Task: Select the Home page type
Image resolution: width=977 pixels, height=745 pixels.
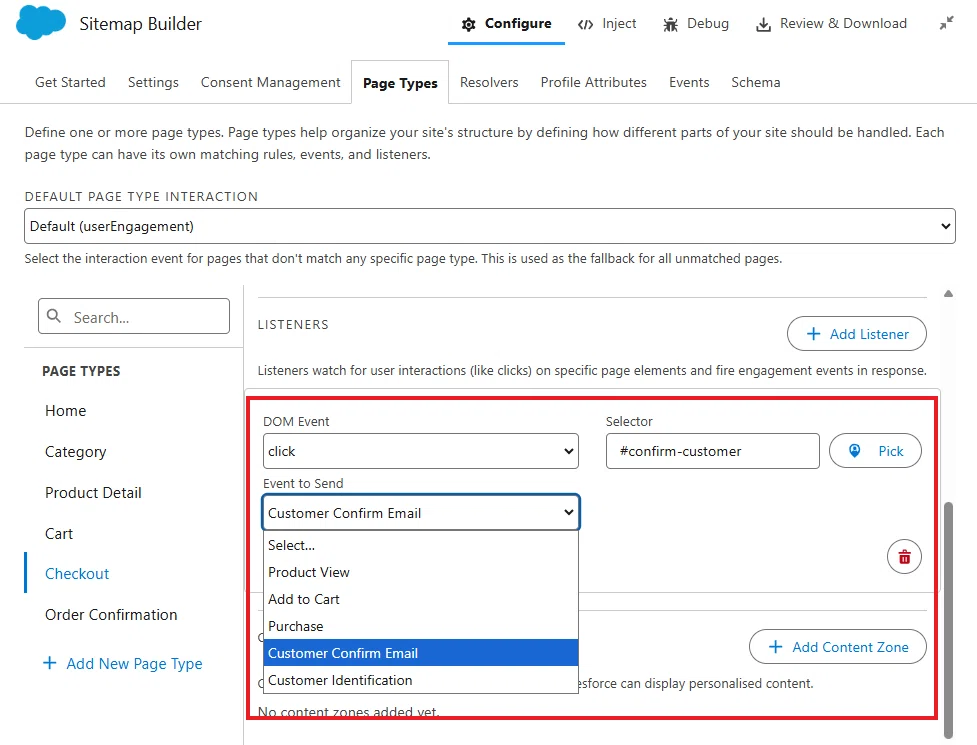Action: 65,410
